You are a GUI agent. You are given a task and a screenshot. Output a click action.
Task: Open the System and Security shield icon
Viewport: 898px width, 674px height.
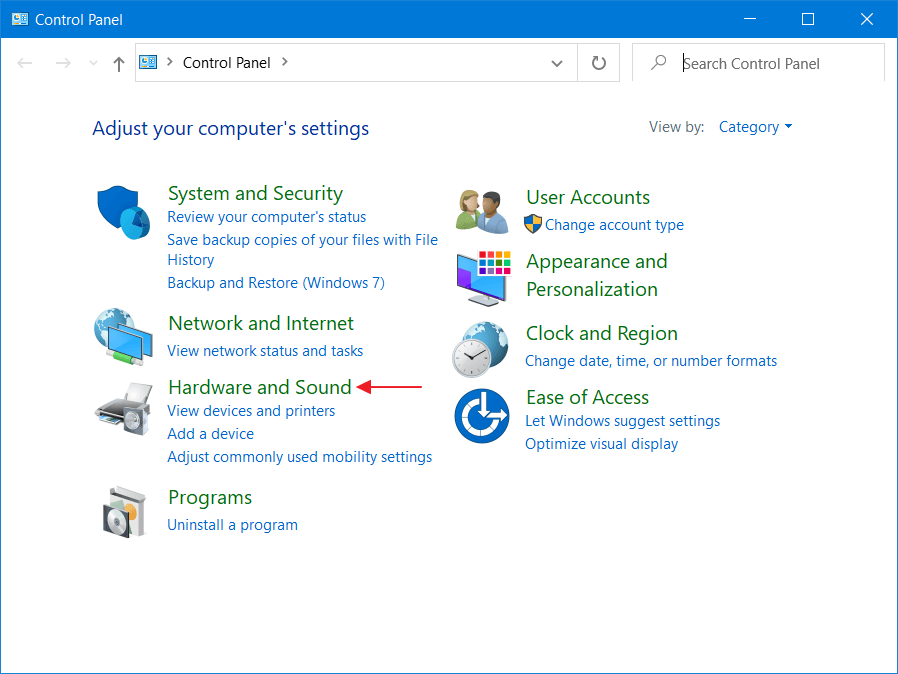[124, 212]
